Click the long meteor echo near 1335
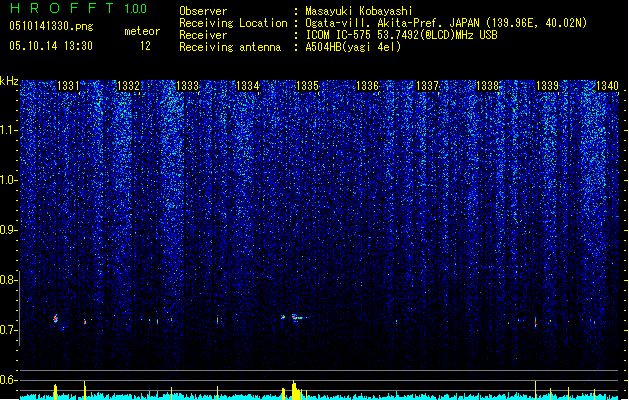This screenshot has width=629, height=400. pyautogui.click(x=299, y=317)
